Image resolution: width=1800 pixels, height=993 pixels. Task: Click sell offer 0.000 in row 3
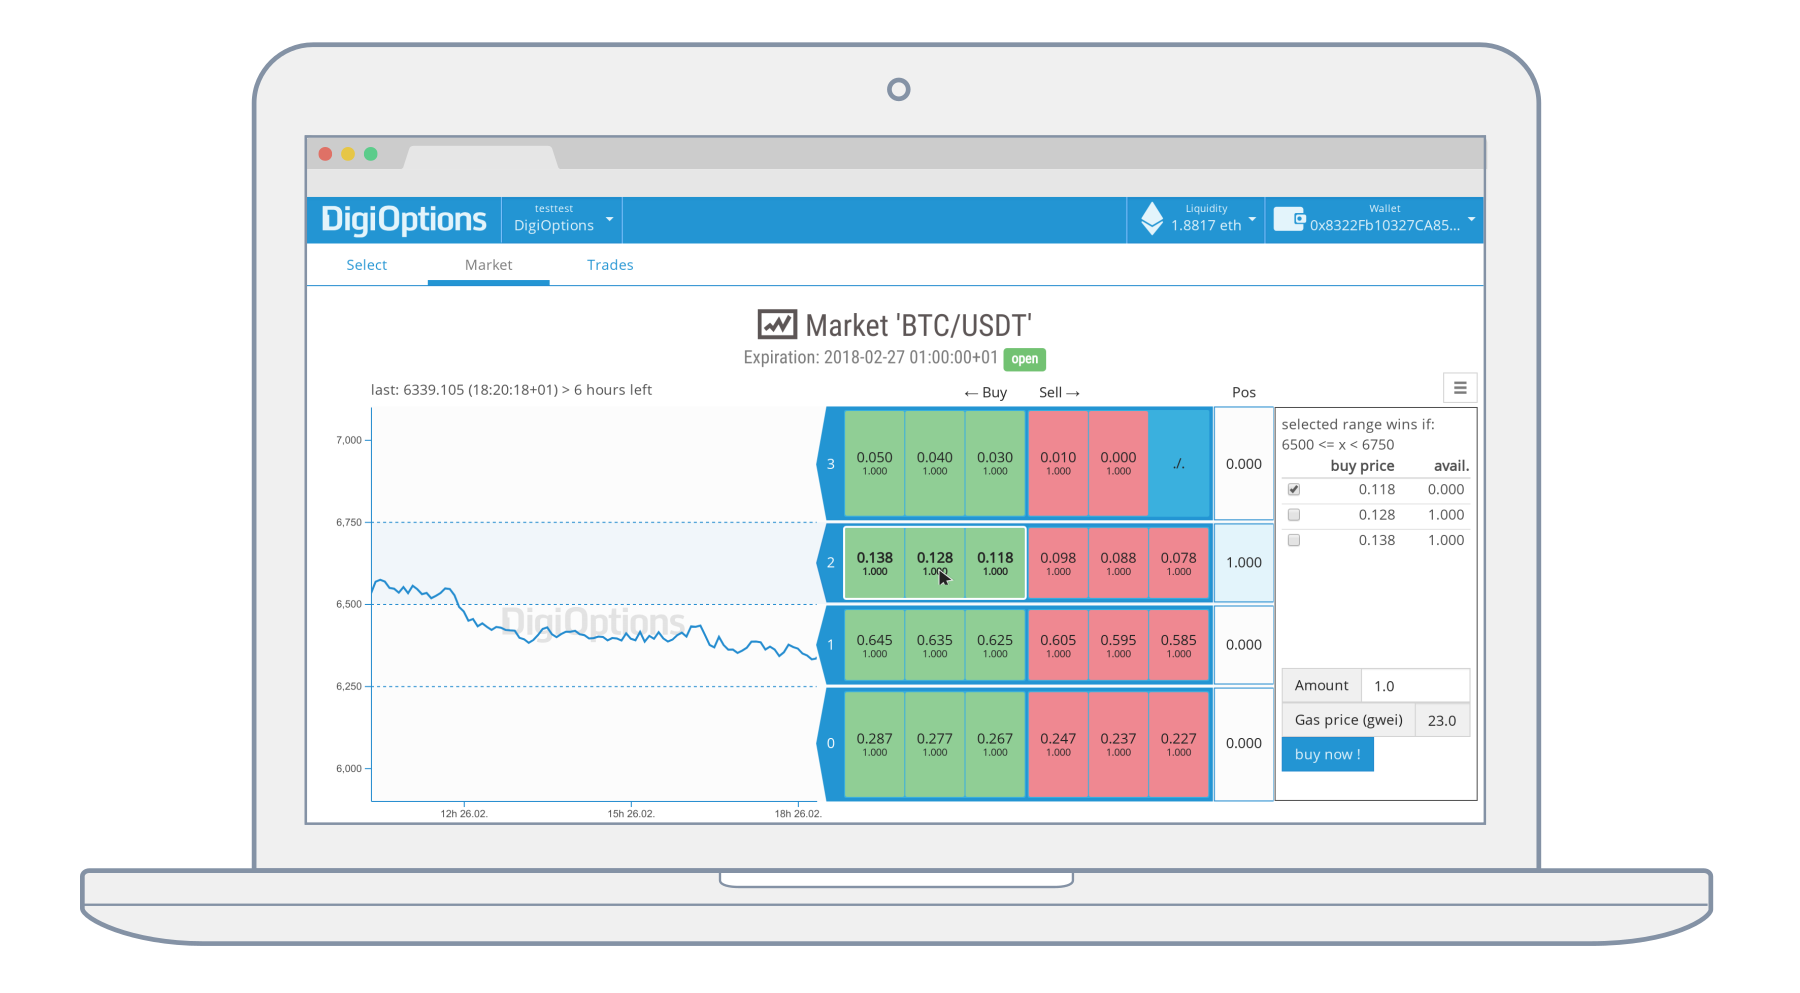click(1118, 463)
